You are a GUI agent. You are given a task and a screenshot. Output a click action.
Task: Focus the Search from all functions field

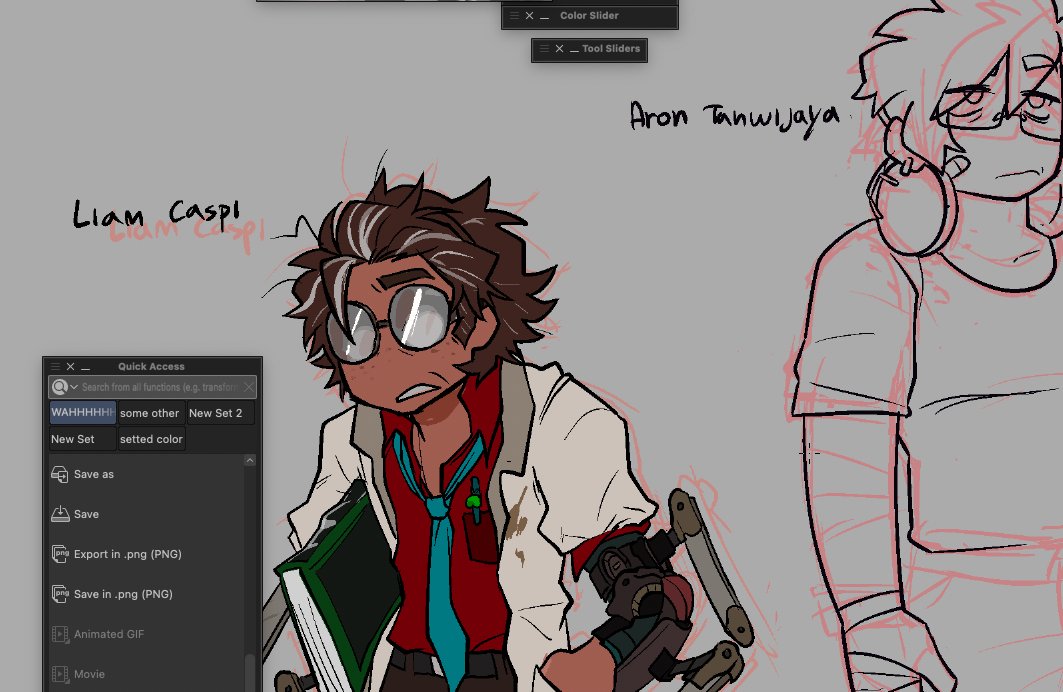point(160,387)
